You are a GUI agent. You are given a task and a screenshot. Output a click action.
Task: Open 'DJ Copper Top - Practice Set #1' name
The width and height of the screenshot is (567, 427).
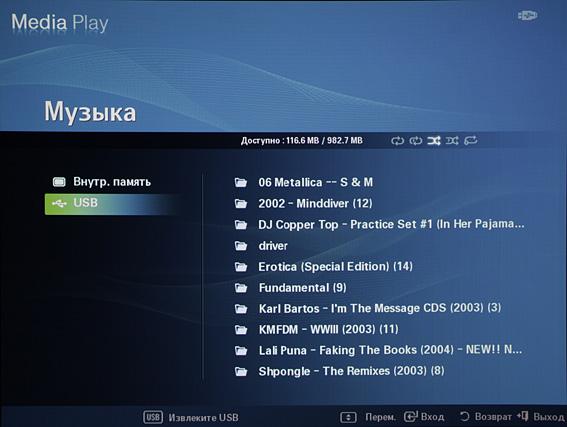[391, 225]
